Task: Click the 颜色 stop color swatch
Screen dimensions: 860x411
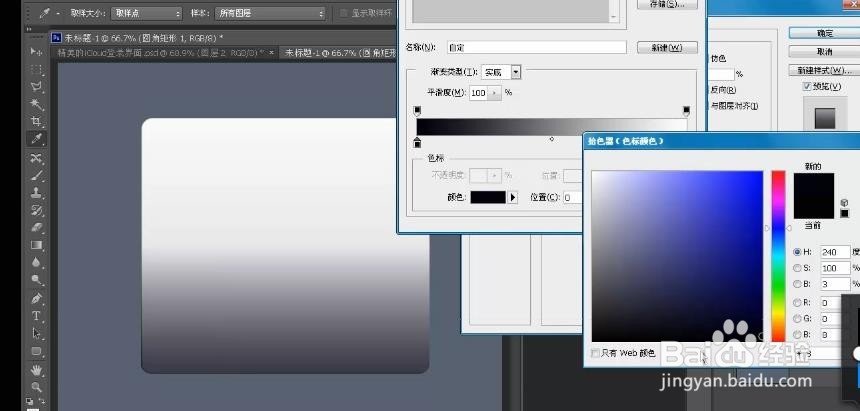Action: click(x=488, y=198)
